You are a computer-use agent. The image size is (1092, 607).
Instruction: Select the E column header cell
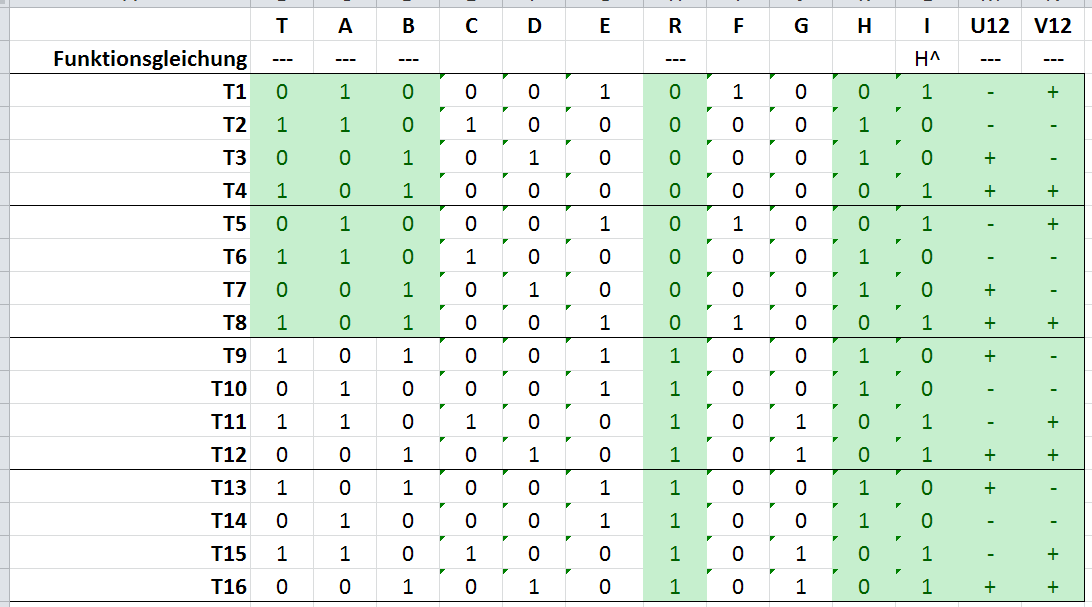click(605, 27)
